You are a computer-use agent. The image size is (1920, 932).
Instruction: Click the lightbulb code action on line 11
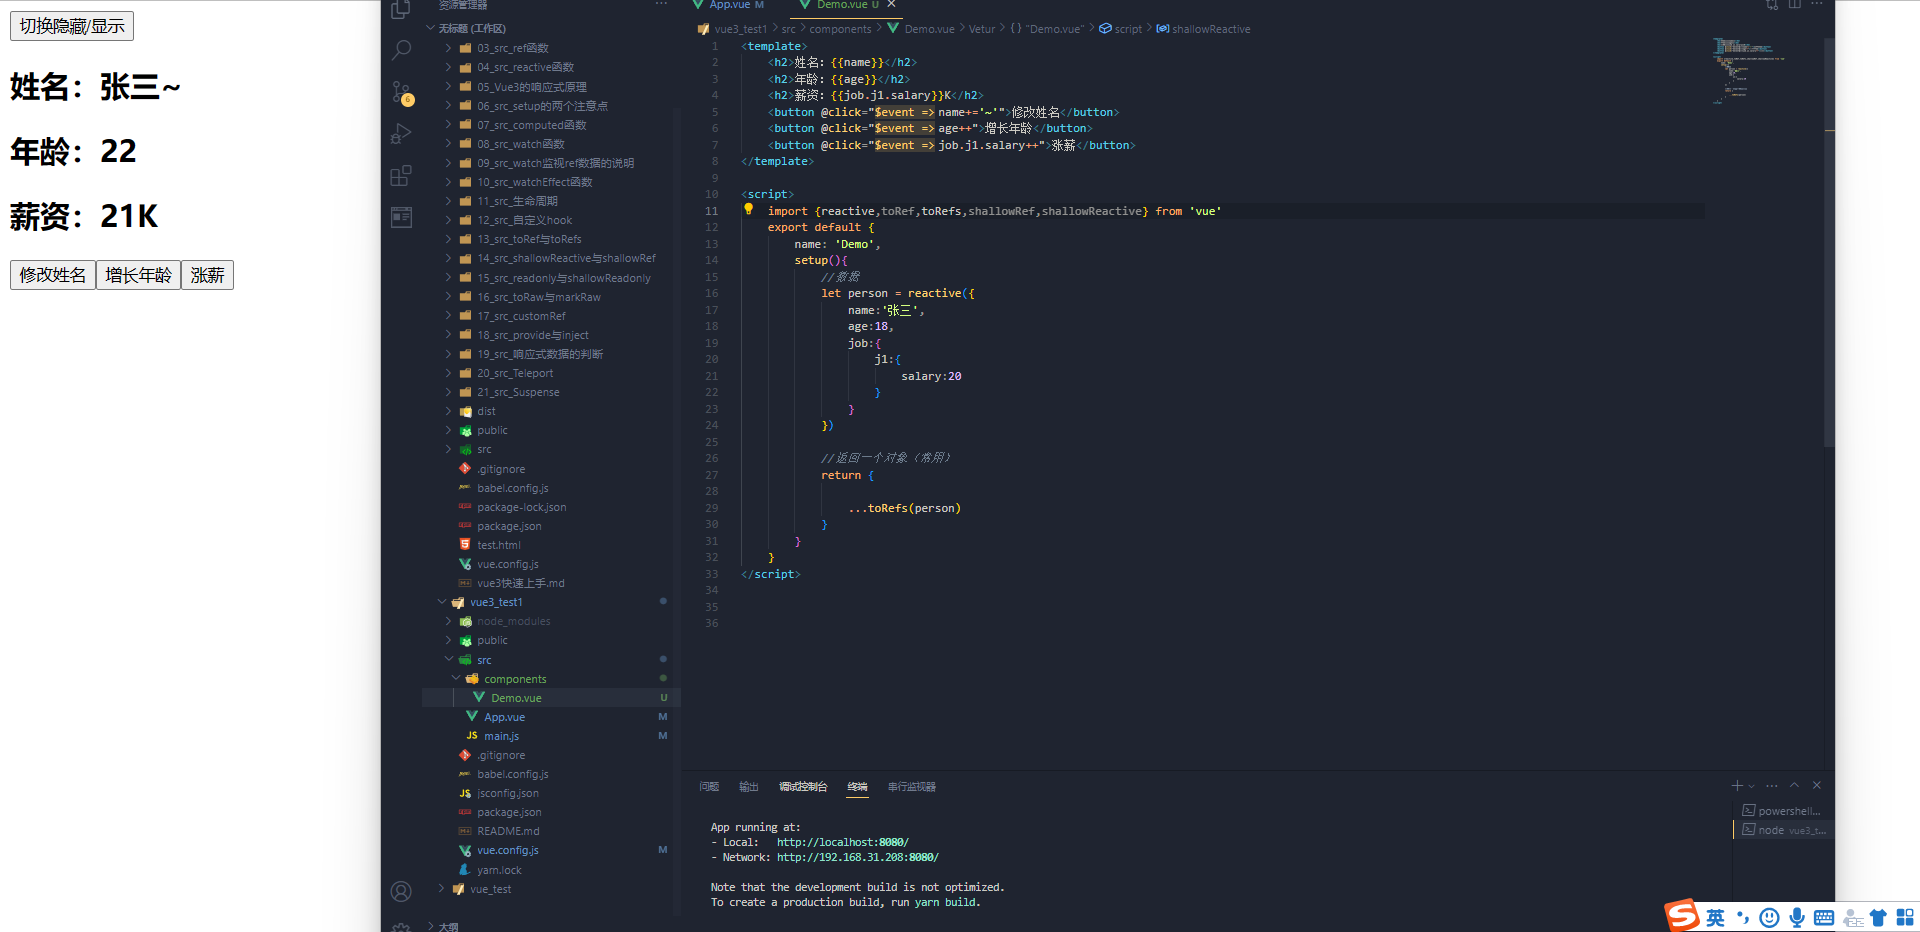[748, 210]
